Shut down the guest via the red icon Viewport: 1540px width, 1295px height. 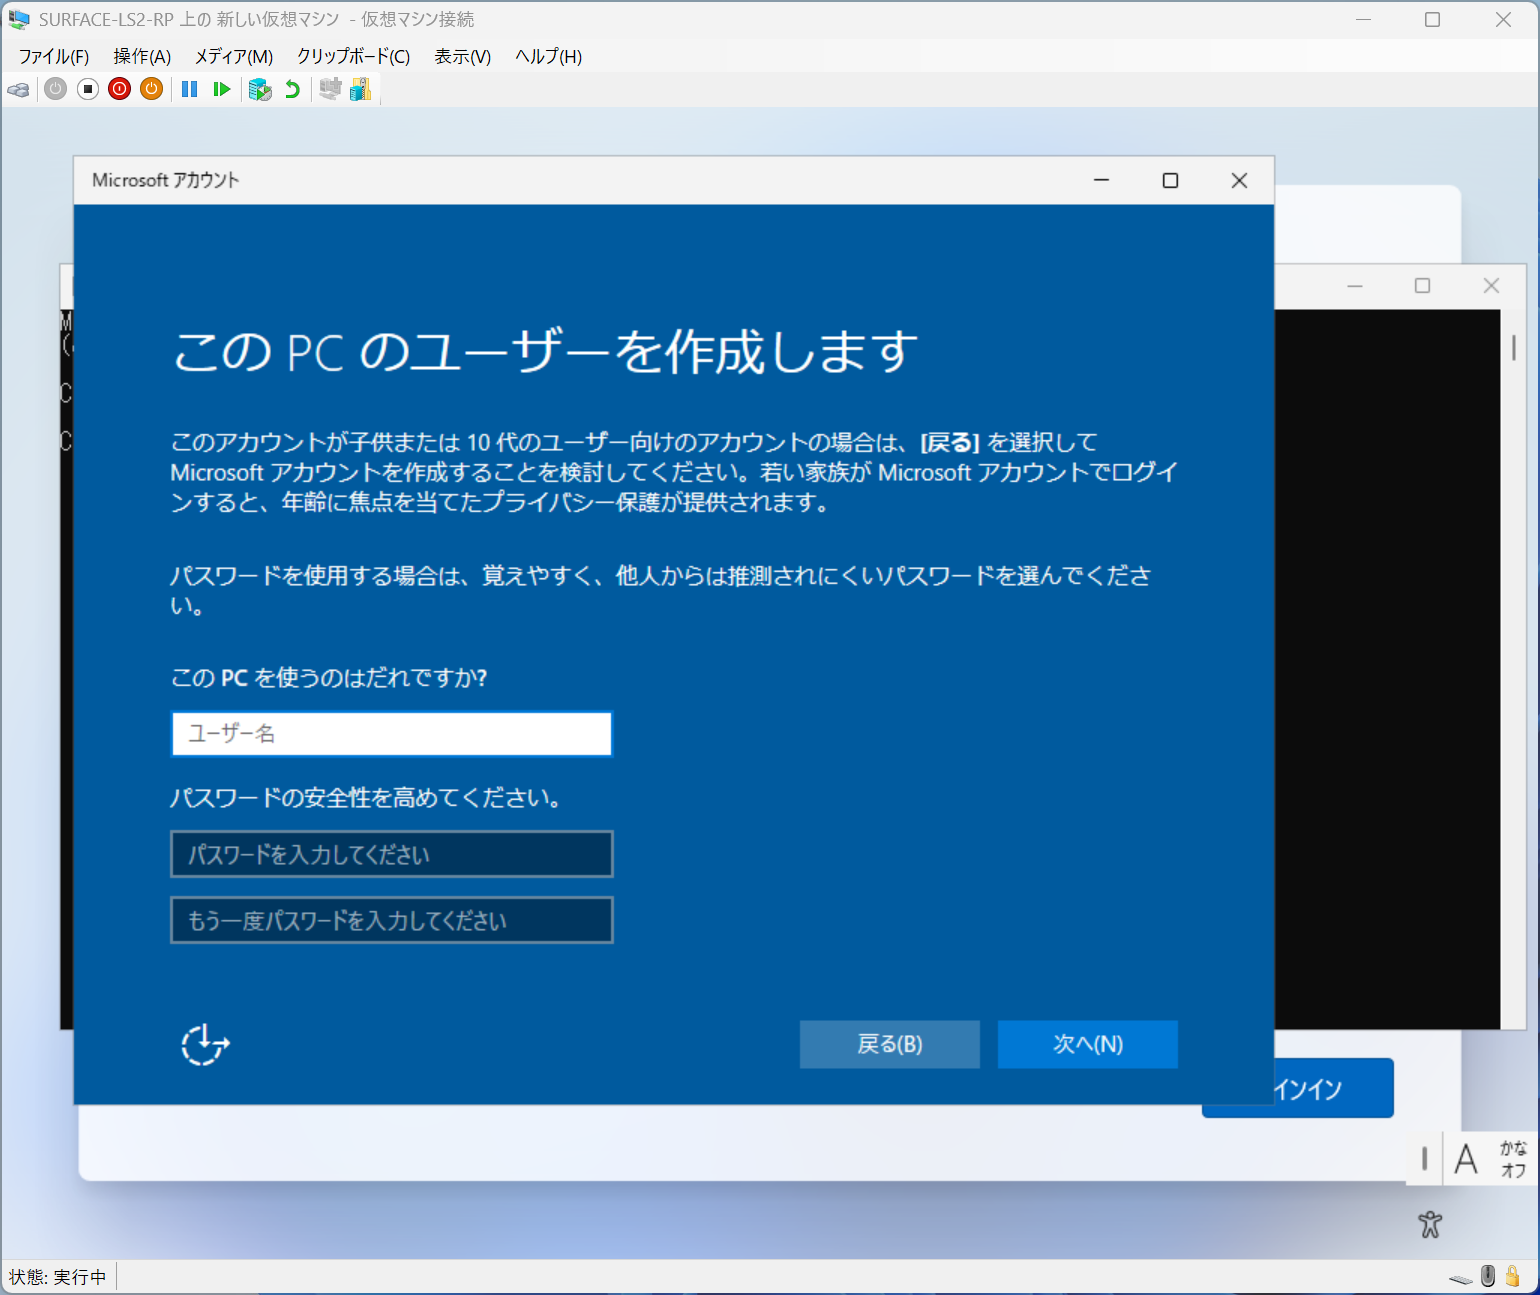tap(119, 89)
